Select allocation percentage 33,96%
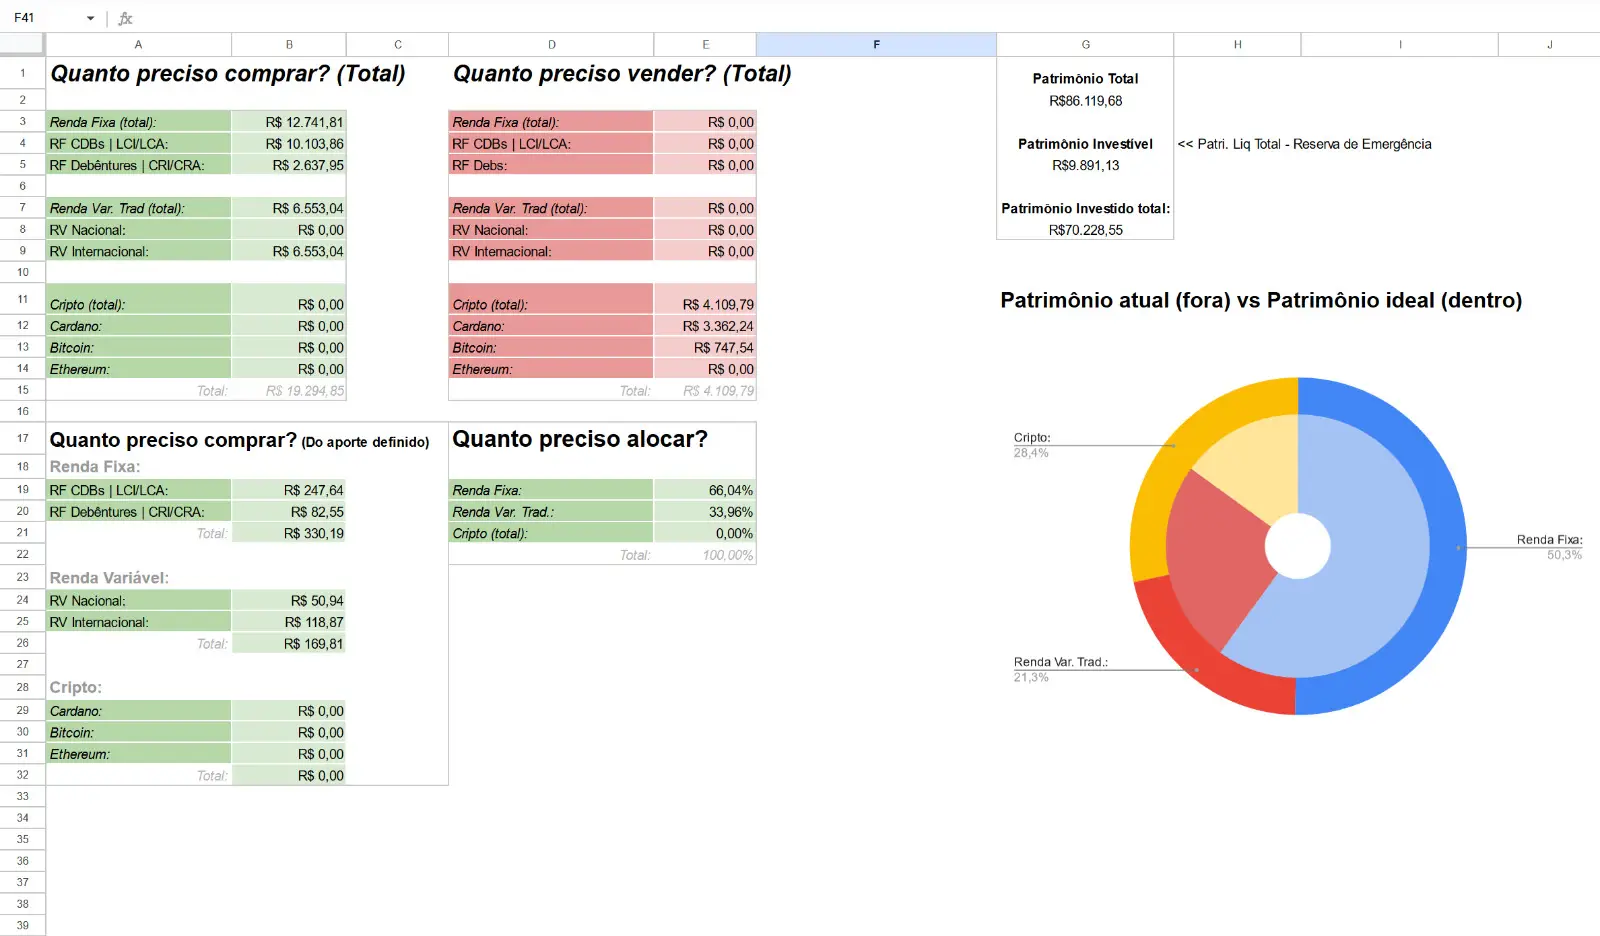 [x=705, y=512]
